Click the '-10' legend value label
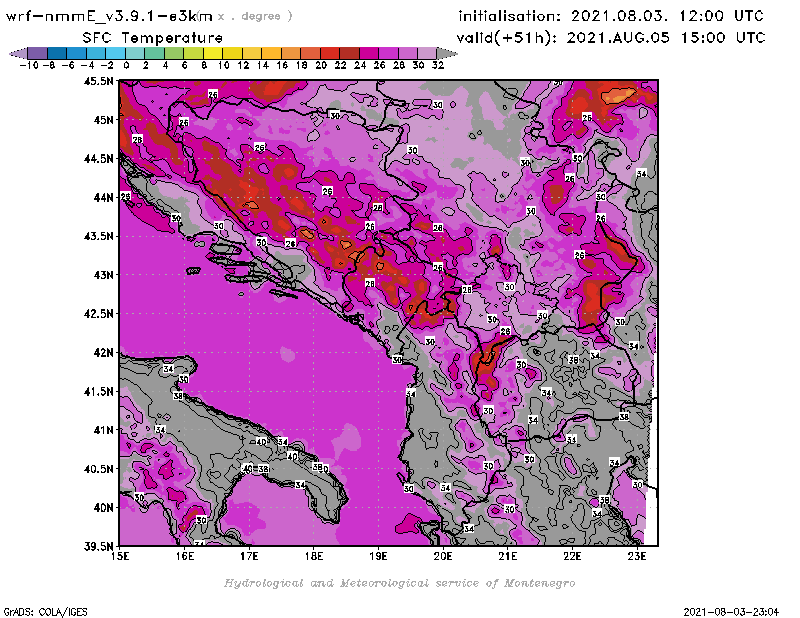The width and height of the screenshot is (800, 618). coord(29,65)
